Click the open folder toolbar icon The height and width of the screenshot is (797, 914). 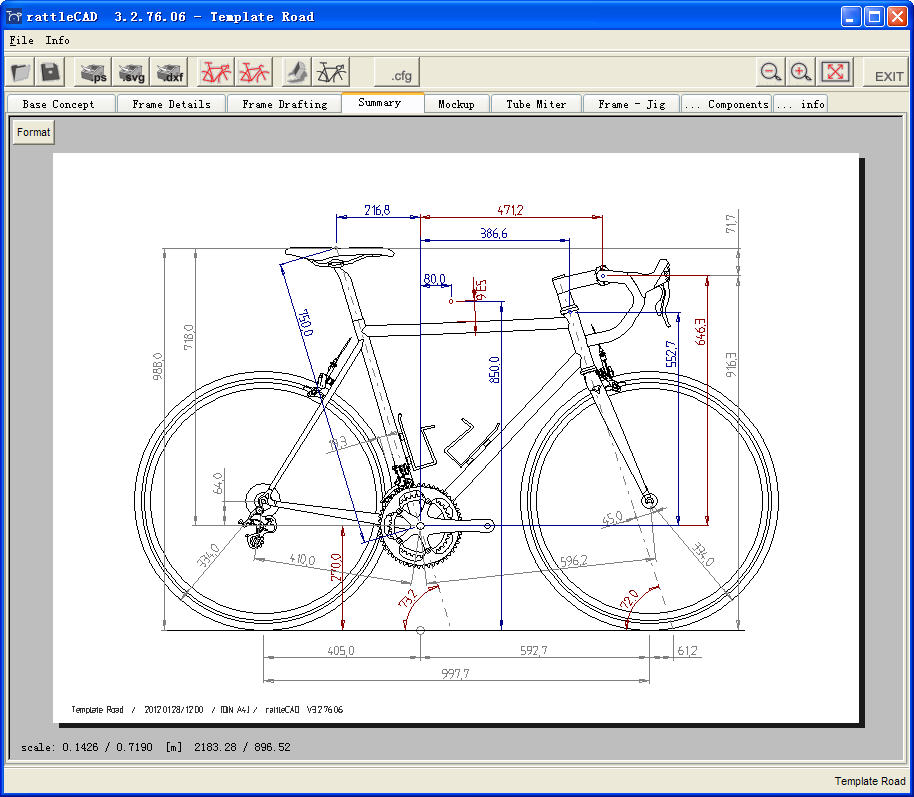click(x=21, y=73)
